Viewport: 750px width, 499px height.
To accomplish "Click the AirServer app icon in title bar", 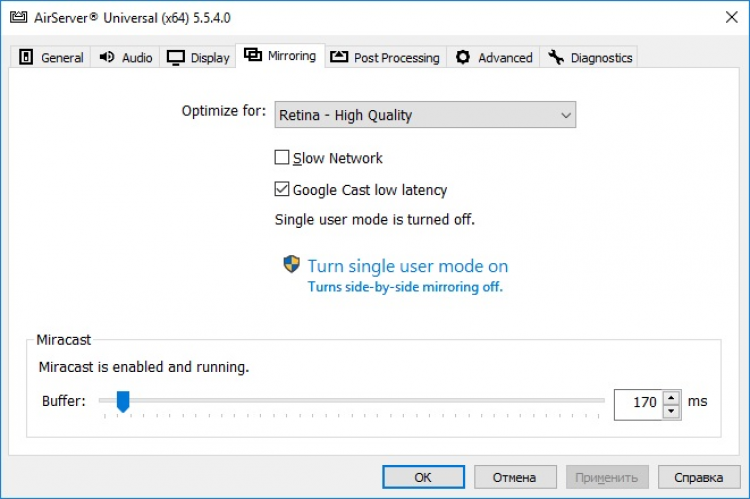I will pyautogui.click(x=19, y=18).
